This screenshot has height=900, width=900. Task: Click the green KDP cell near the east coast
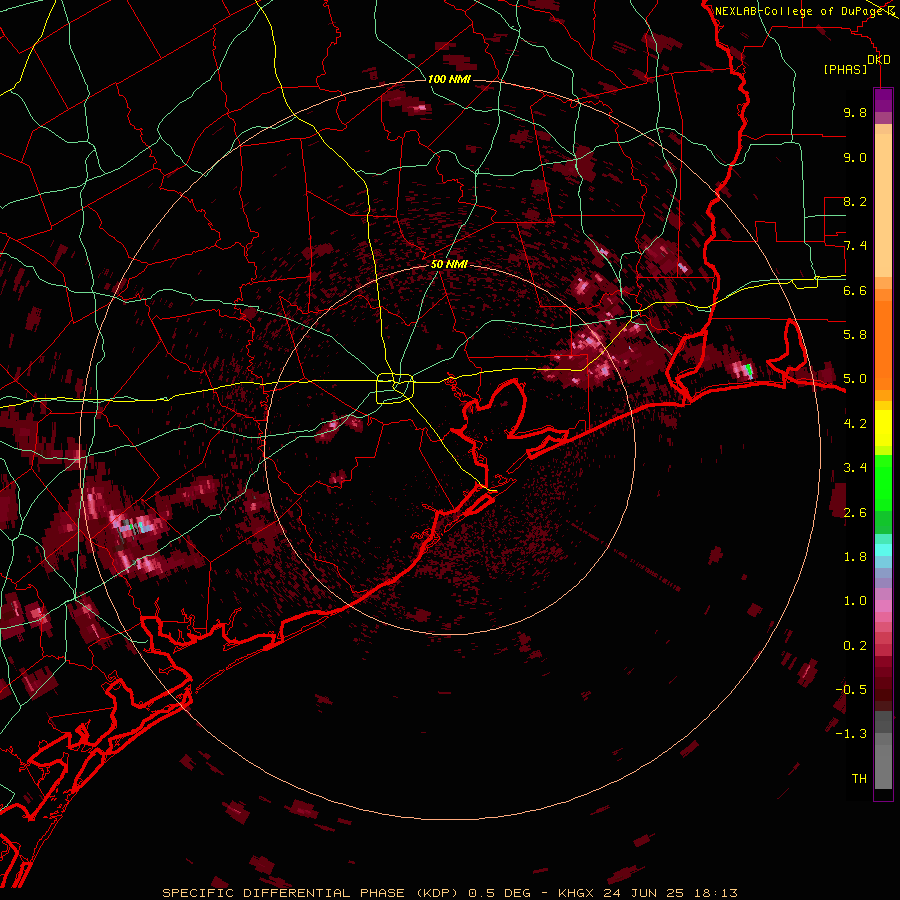tap(748, 370)
